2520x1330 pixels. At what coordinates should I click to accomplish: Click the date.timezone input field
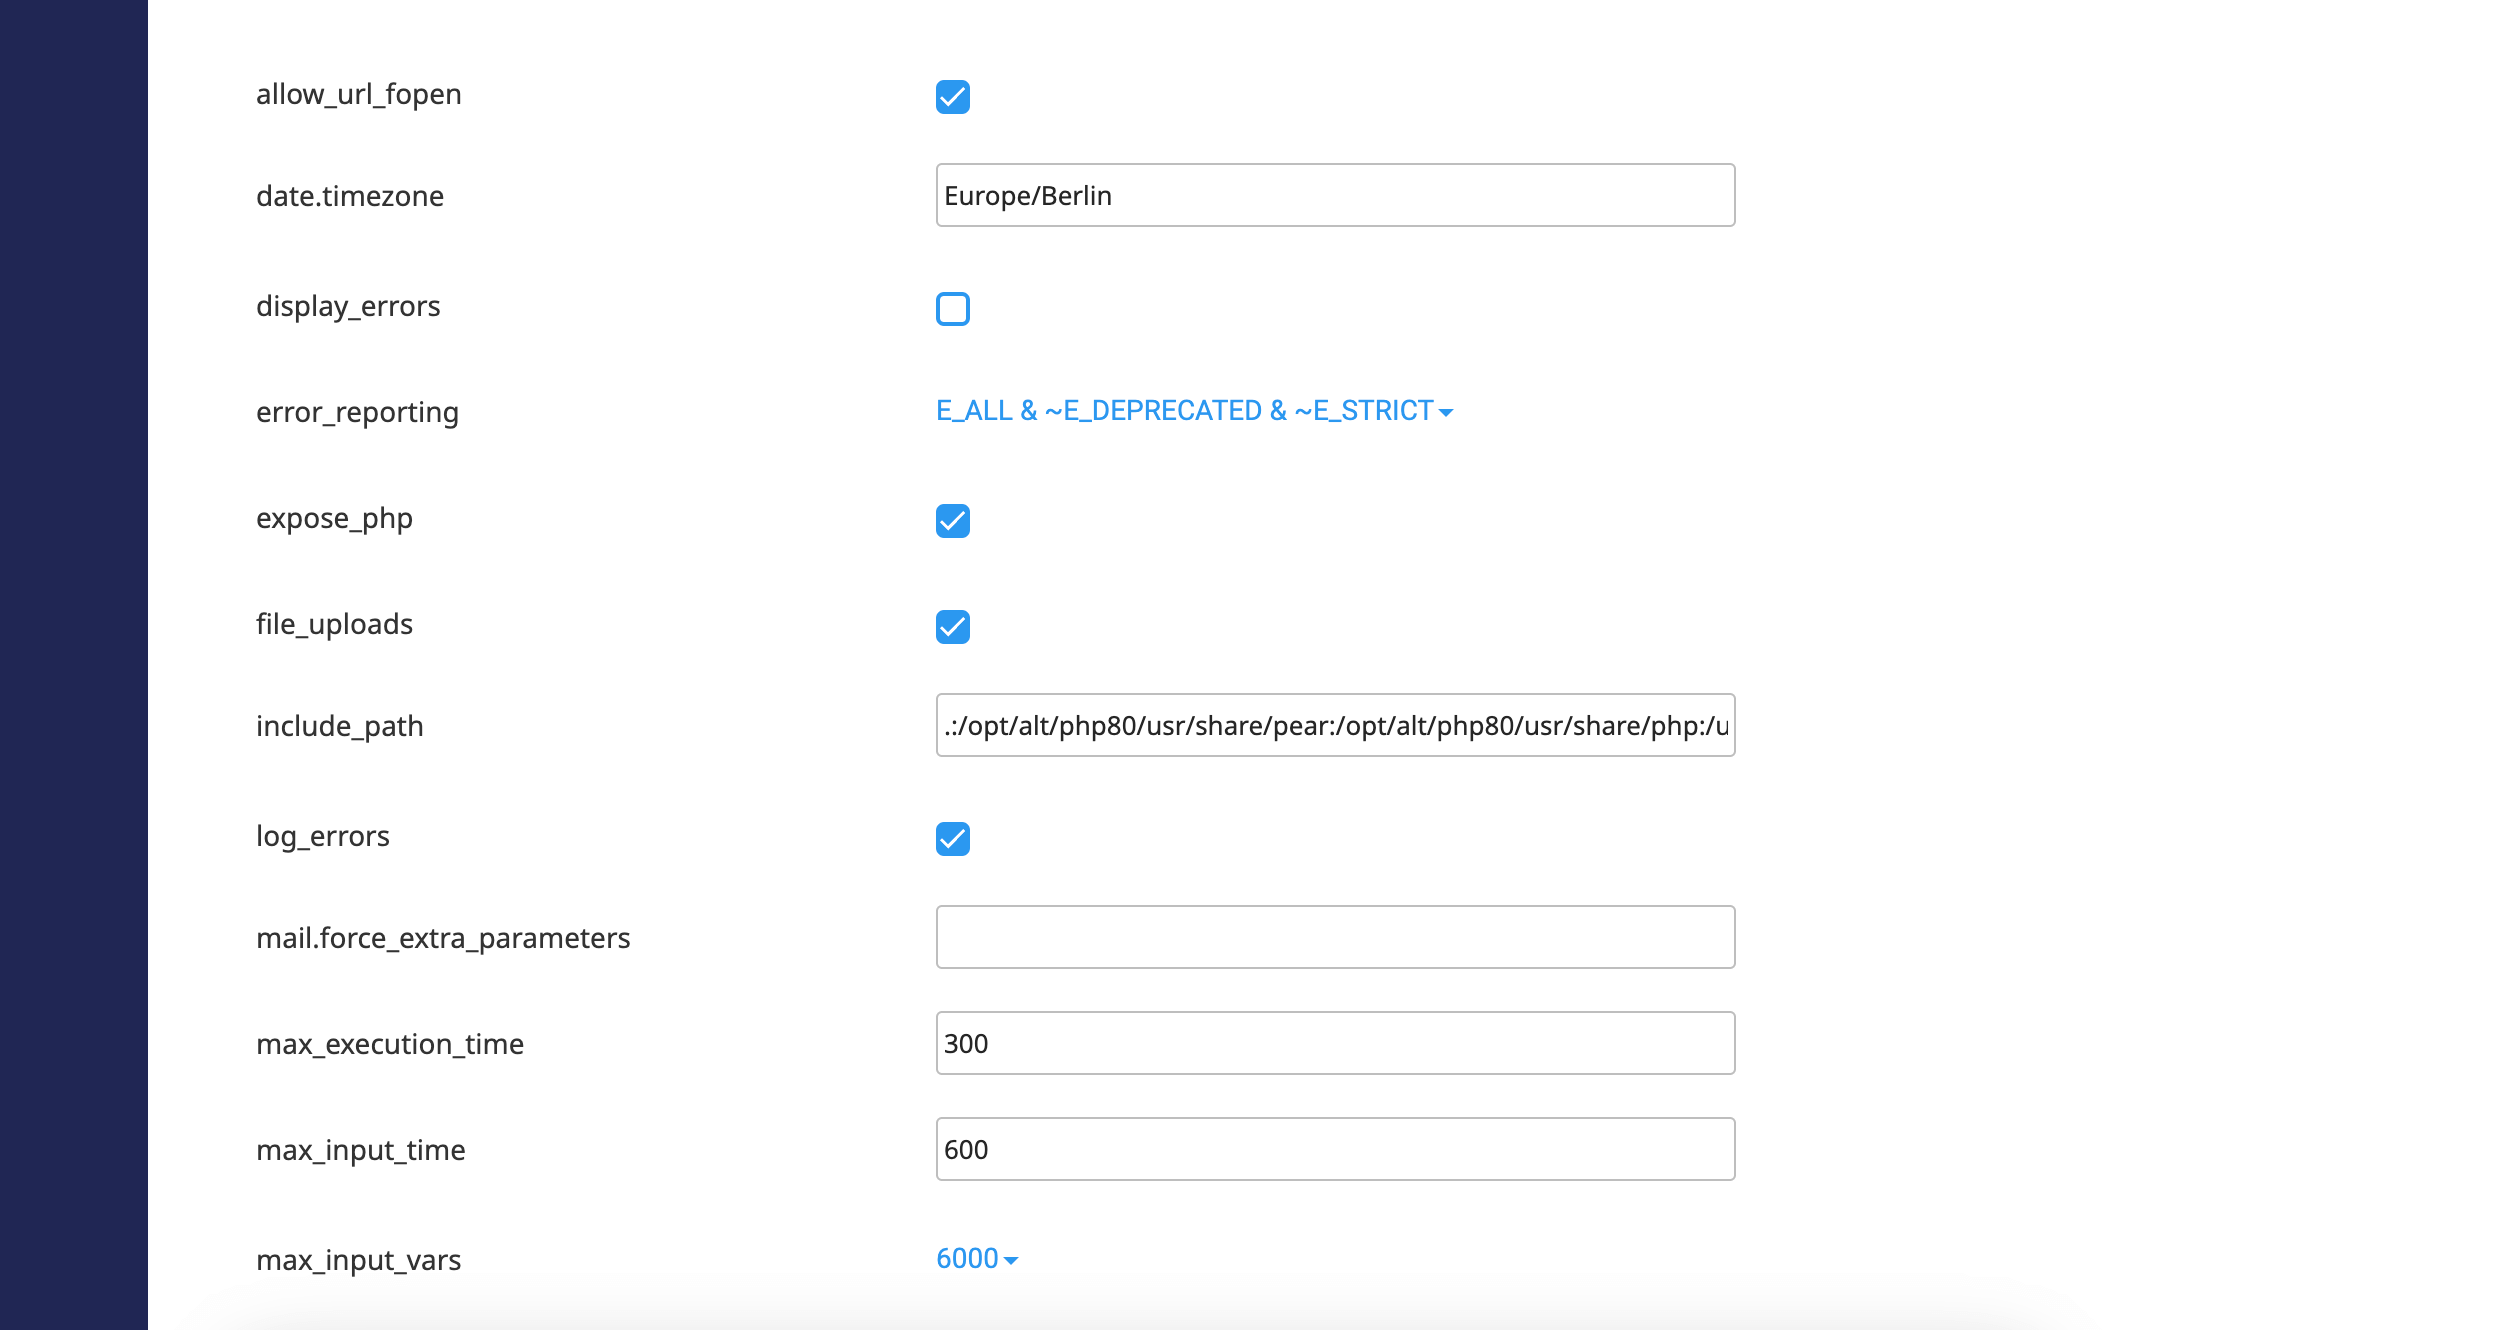[1335, 195]
